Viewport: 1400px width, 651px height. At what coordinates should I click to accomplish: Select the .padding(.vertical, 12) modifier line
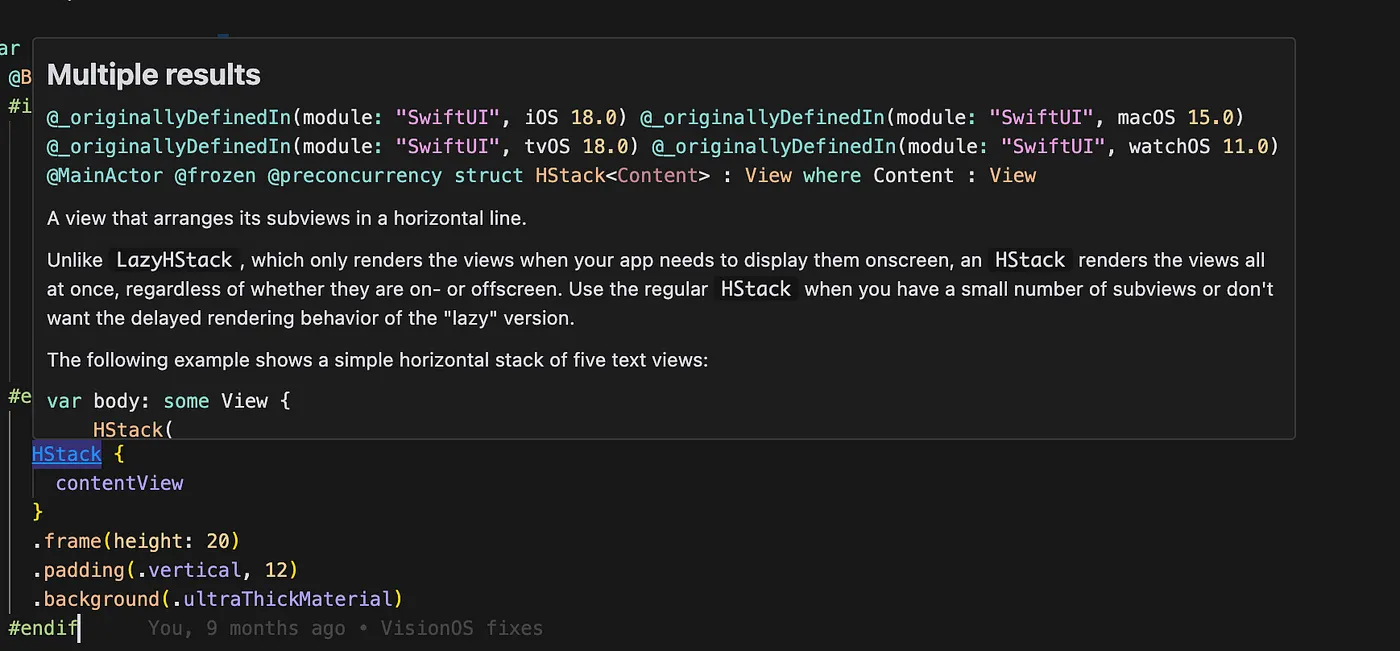coord(165,569)
